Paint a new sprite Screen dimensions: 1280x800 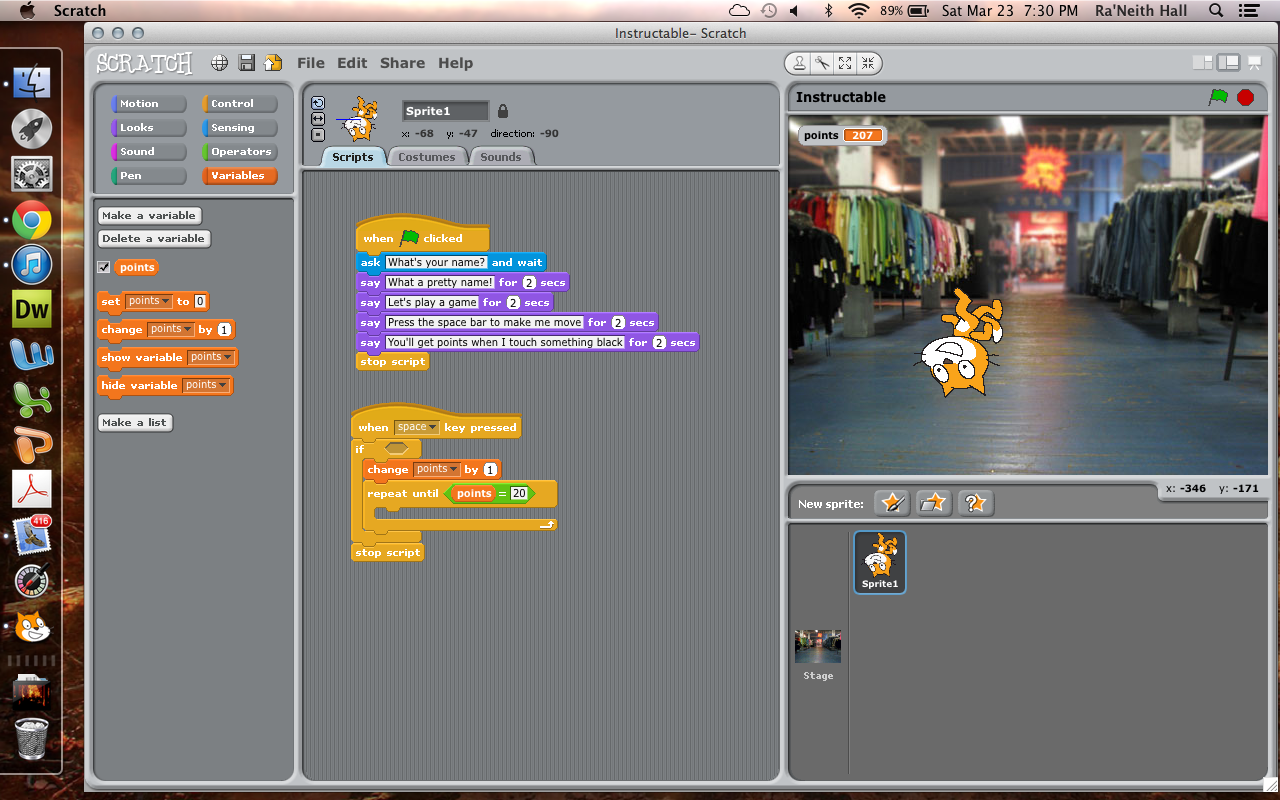click(892, 503)
